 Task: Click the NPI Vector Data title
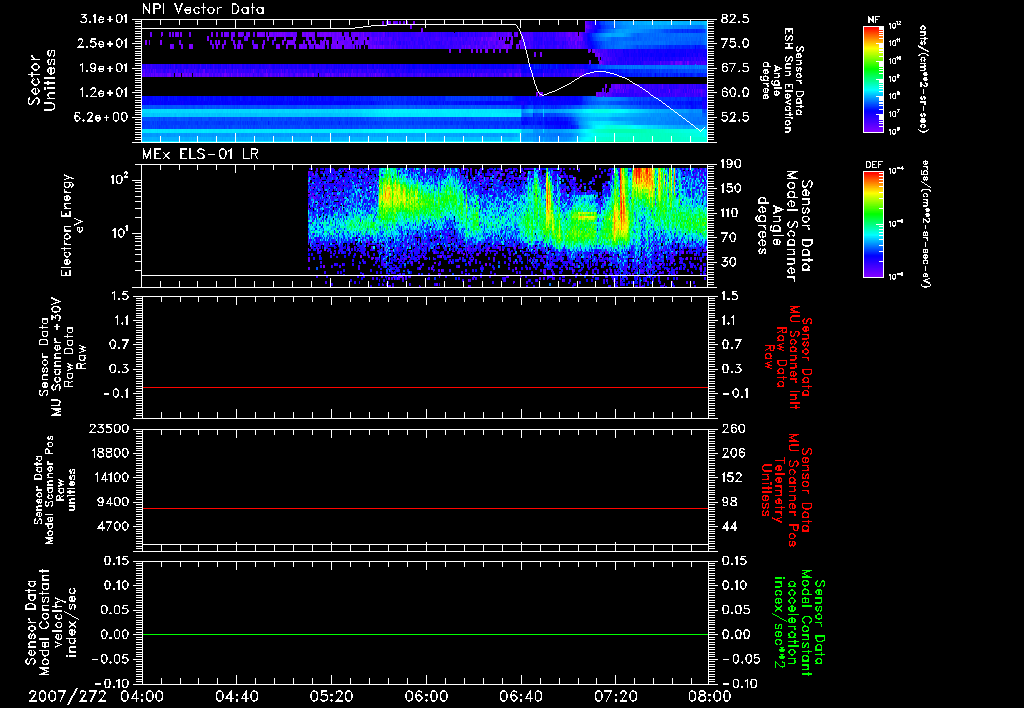(x=203, y=9)
